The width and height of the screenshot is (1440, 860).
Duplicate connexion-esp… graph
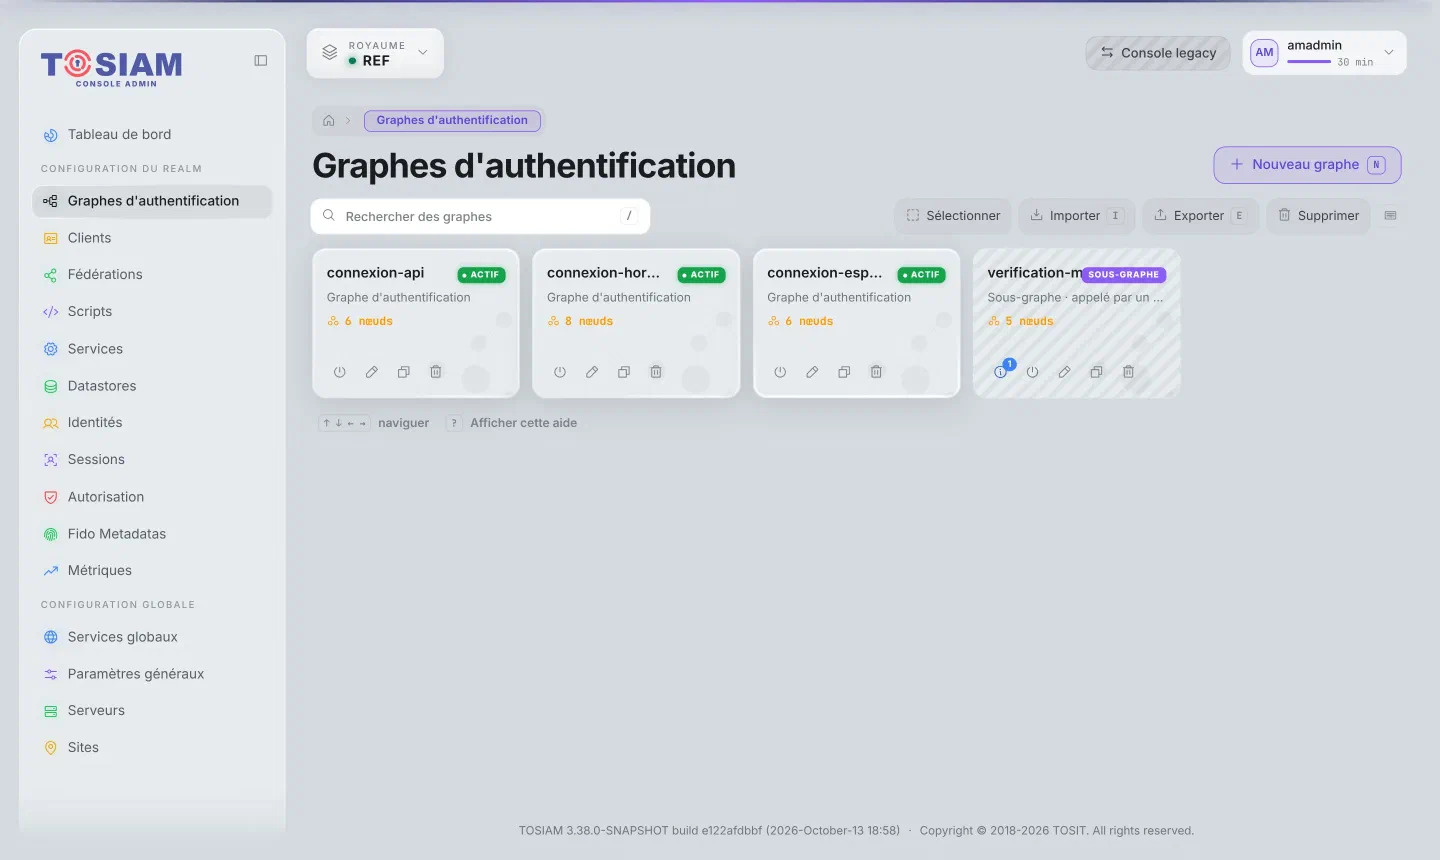pyautogui.click(x=844, y=372)
